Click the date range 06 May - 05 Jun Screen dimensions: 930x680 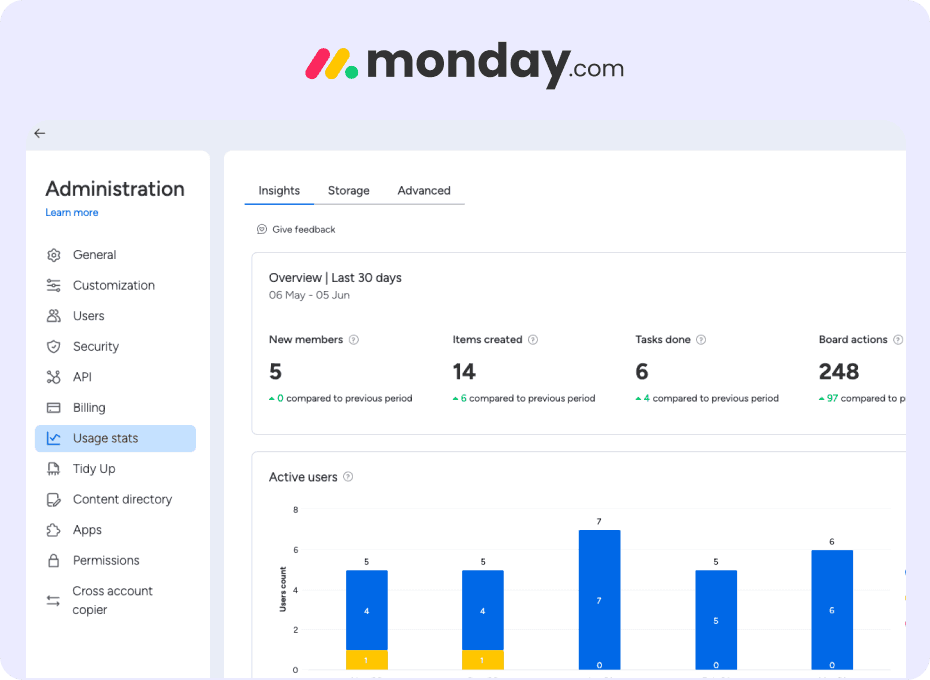pyautogui.click(x=309, y=295)
